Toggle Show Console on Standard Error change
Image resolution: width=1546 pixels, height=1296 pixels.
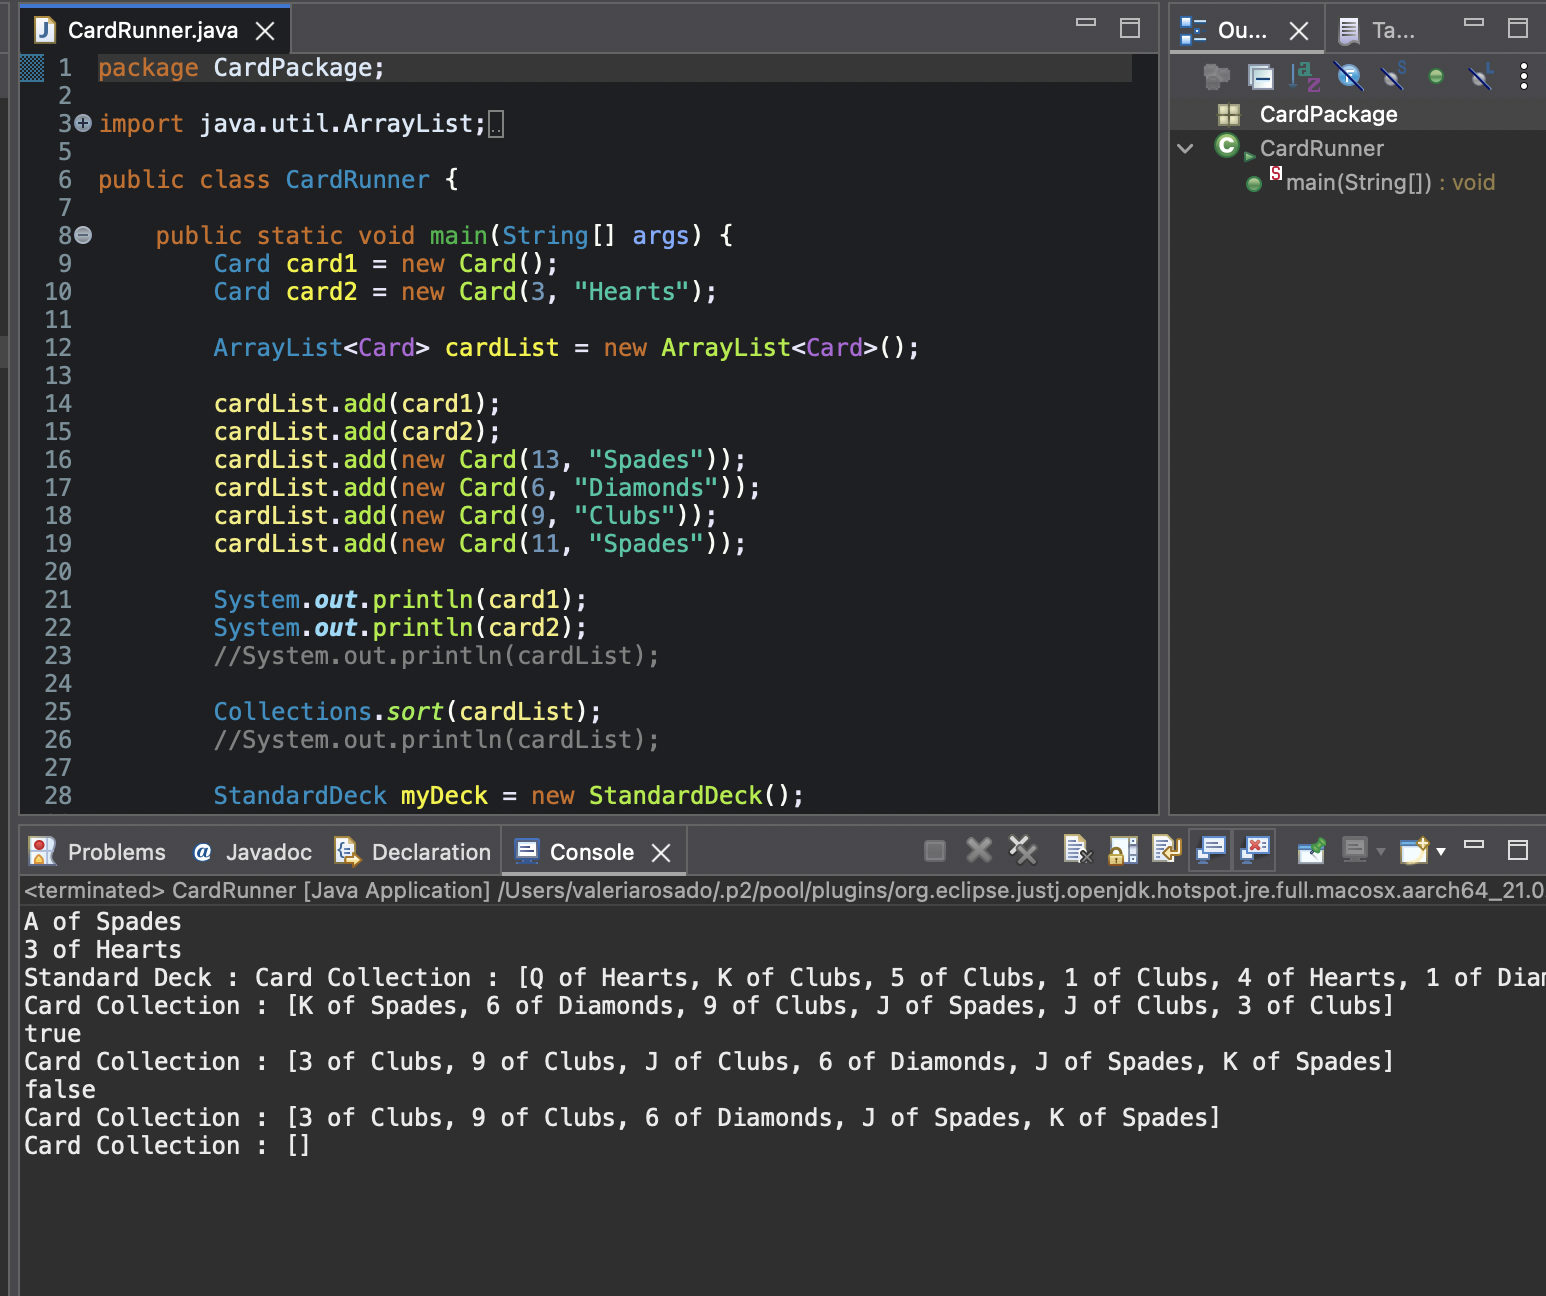pos(1255,851)
